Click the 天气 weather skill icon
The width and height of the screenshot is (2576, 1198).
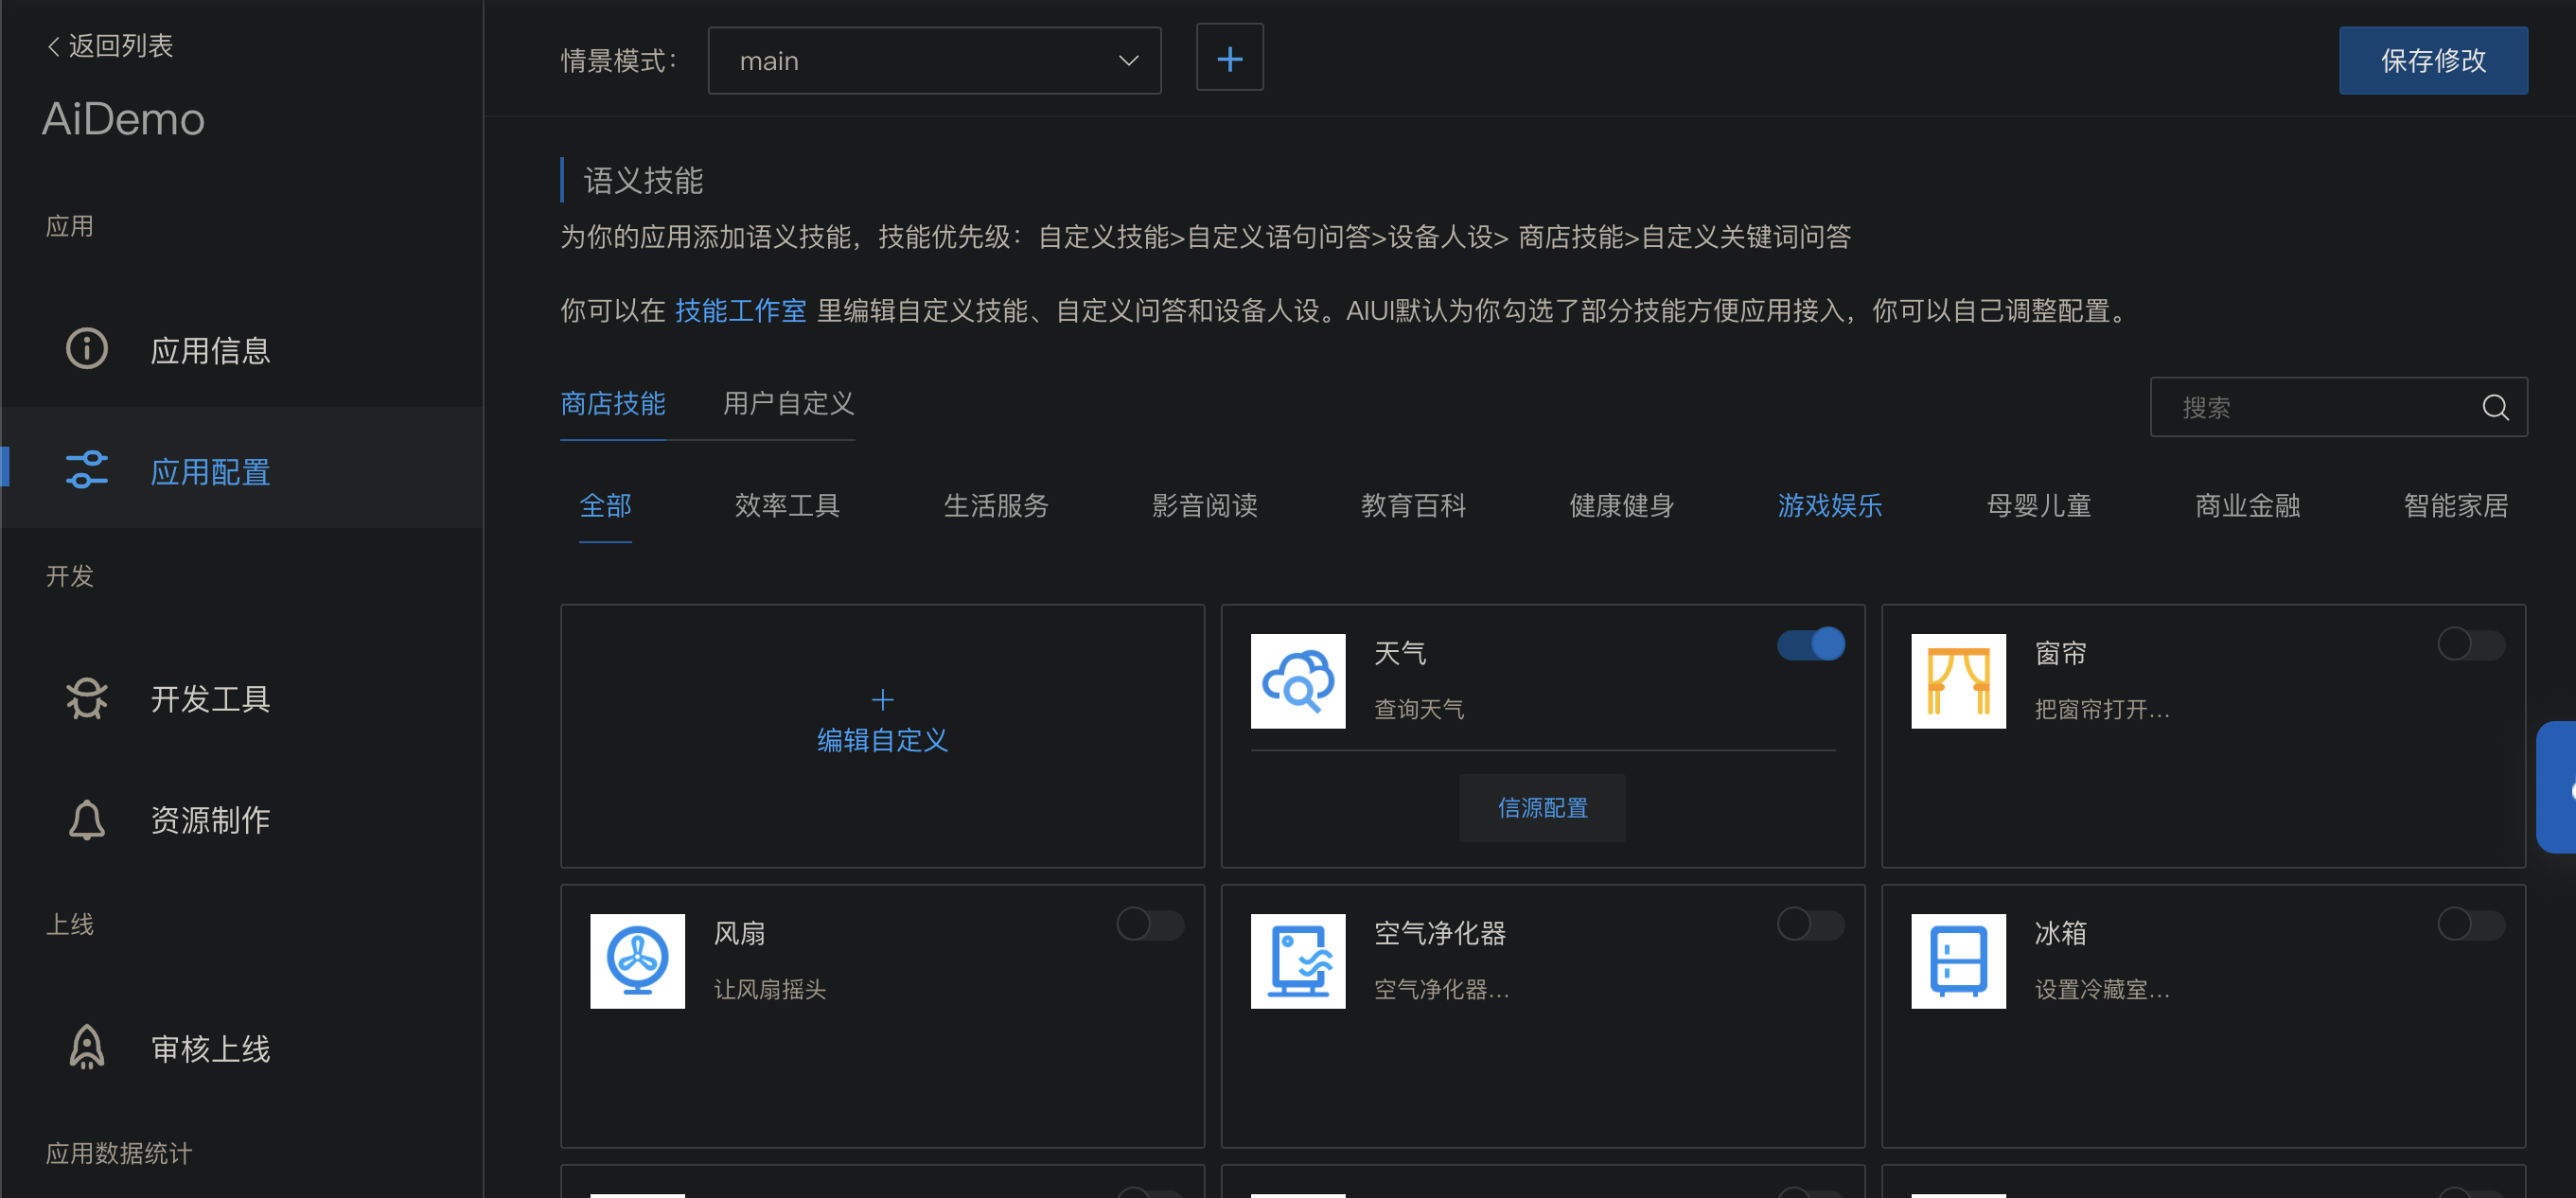(1297, 681)
